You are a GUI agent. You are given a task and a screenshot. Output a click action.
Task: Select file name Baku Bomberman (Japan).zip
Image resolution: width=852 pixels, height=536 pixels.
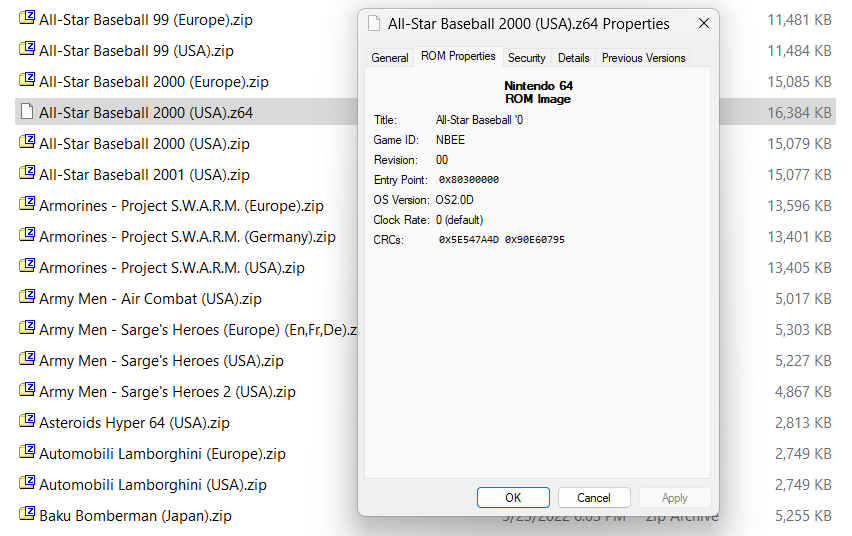point(135,515)
